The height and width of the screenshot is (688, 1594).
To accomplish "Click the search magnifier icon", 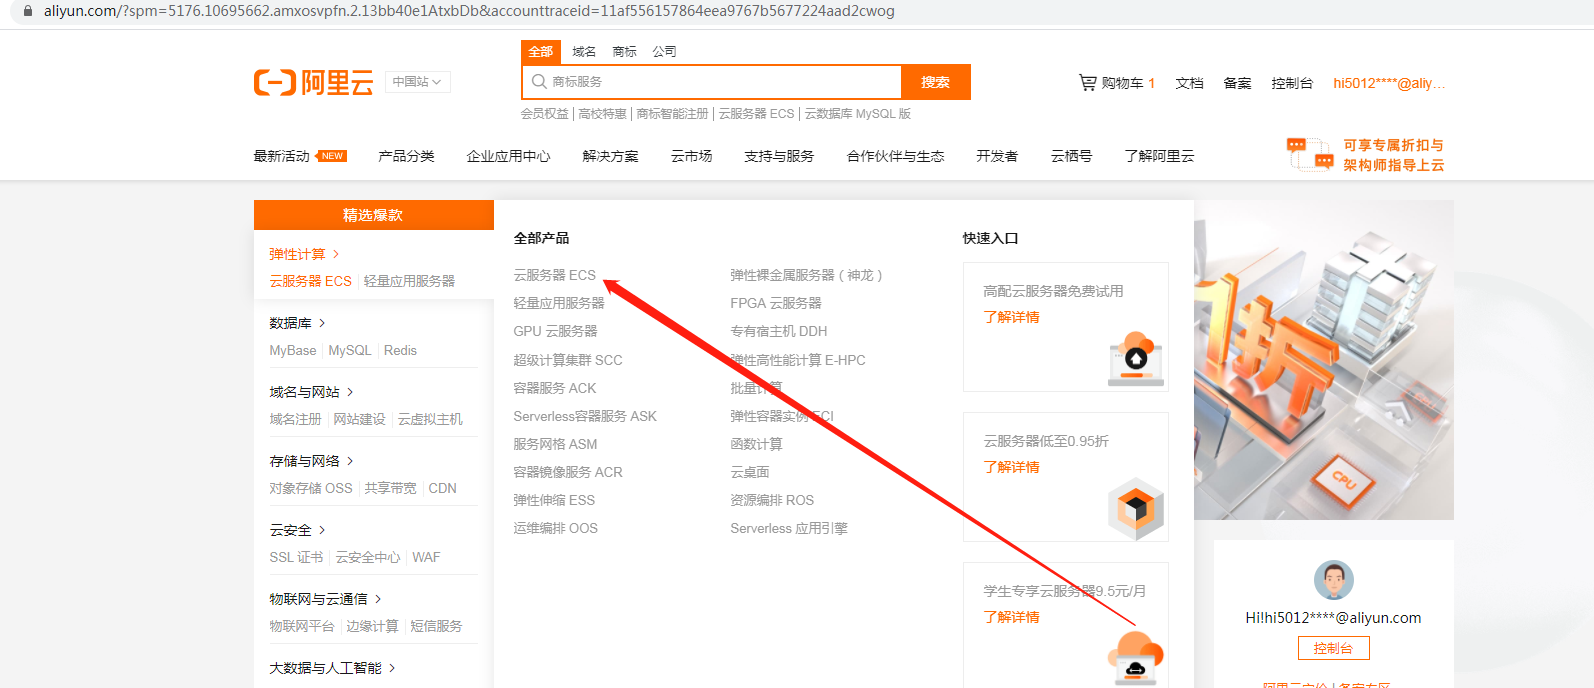I will (x=539, y=82).
